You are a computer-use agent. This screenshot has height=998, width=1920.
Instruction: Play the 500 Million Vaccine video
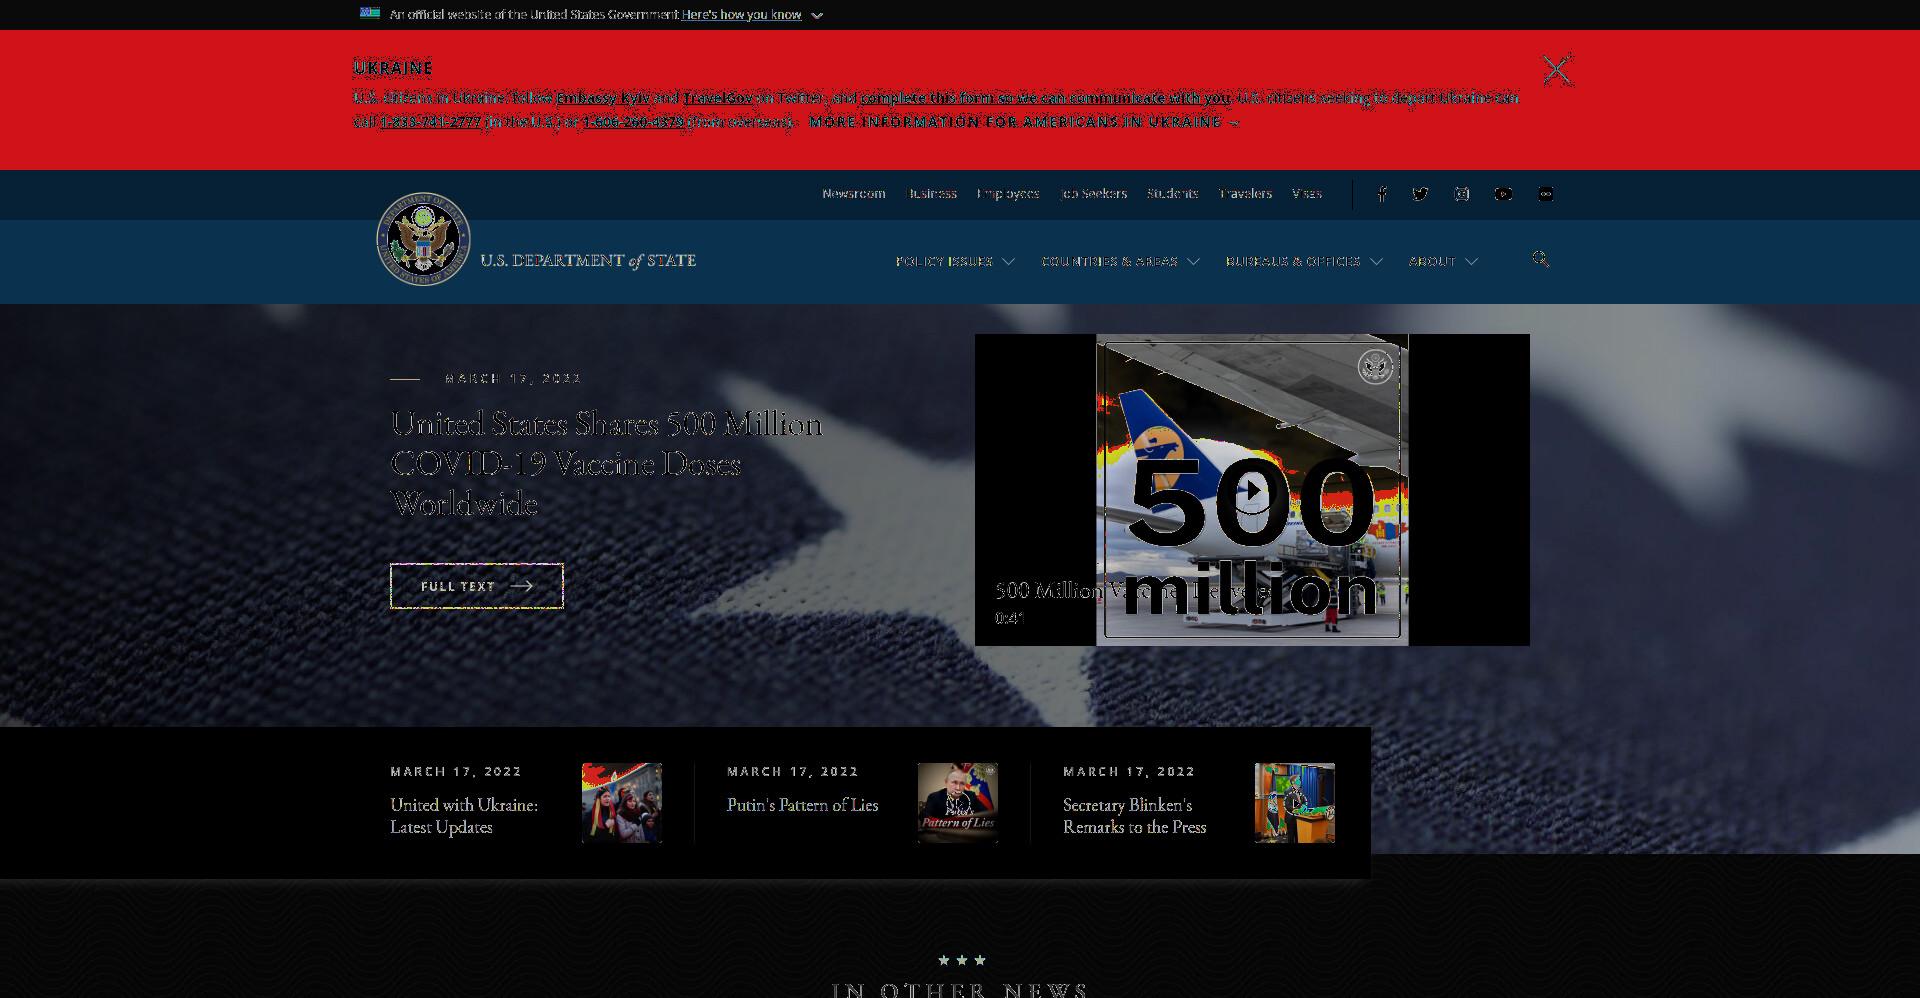(x=1252, y=490)
